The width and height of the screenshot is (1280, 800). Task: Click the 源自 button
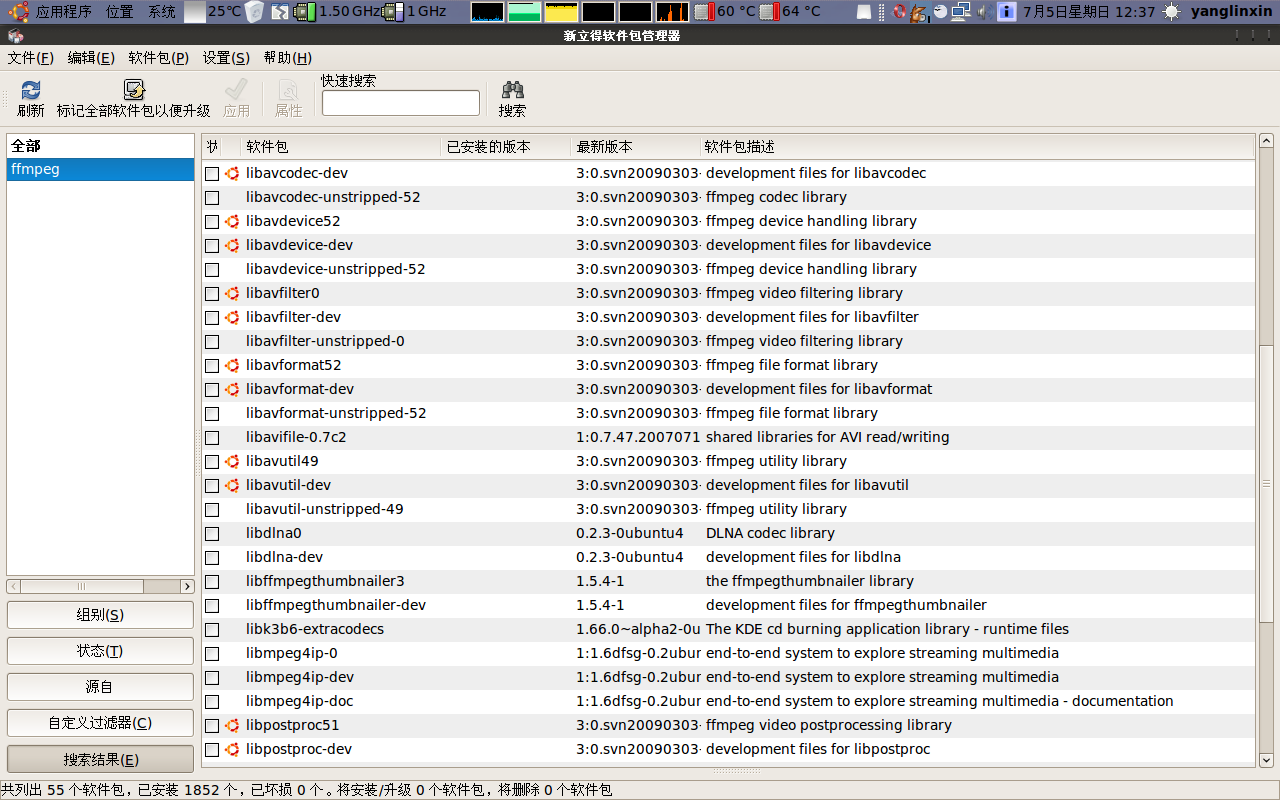100,687
